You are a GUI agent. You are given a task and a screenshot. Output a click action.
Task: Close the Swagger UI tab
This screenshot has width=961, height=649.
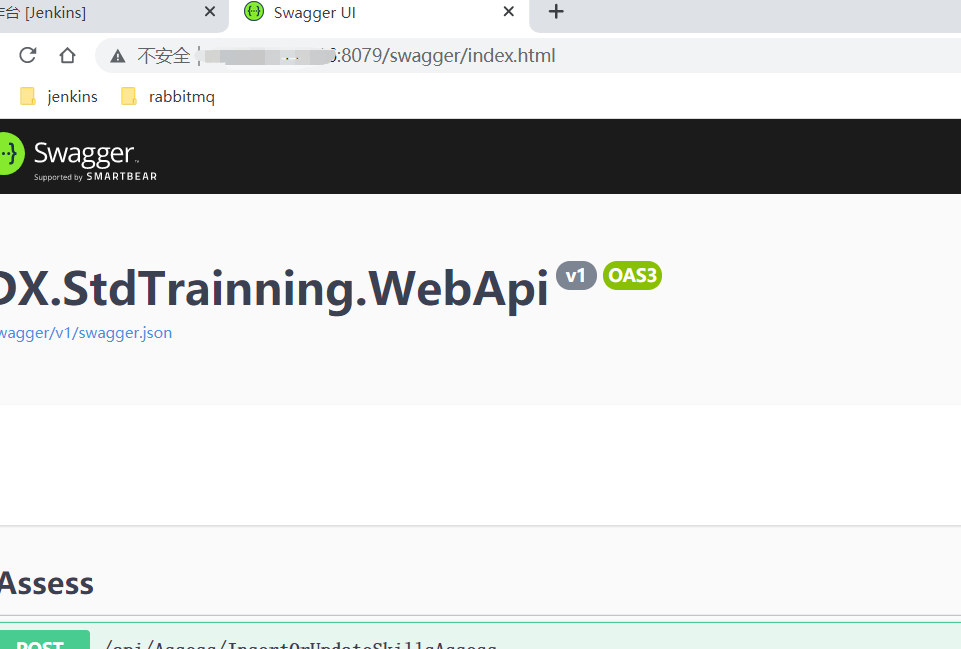point(508,12)
